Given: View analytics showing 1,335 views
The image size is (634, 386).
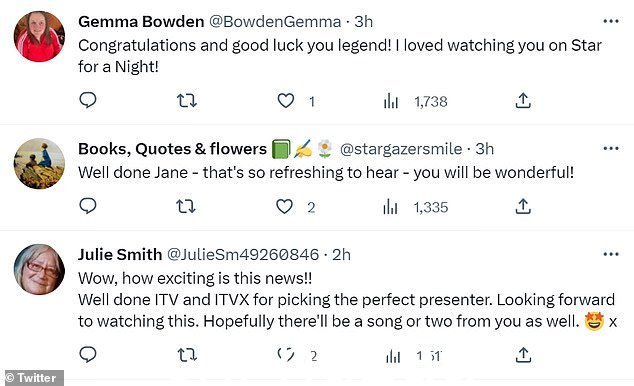Looking at the screenshot, I should (416, 207).
